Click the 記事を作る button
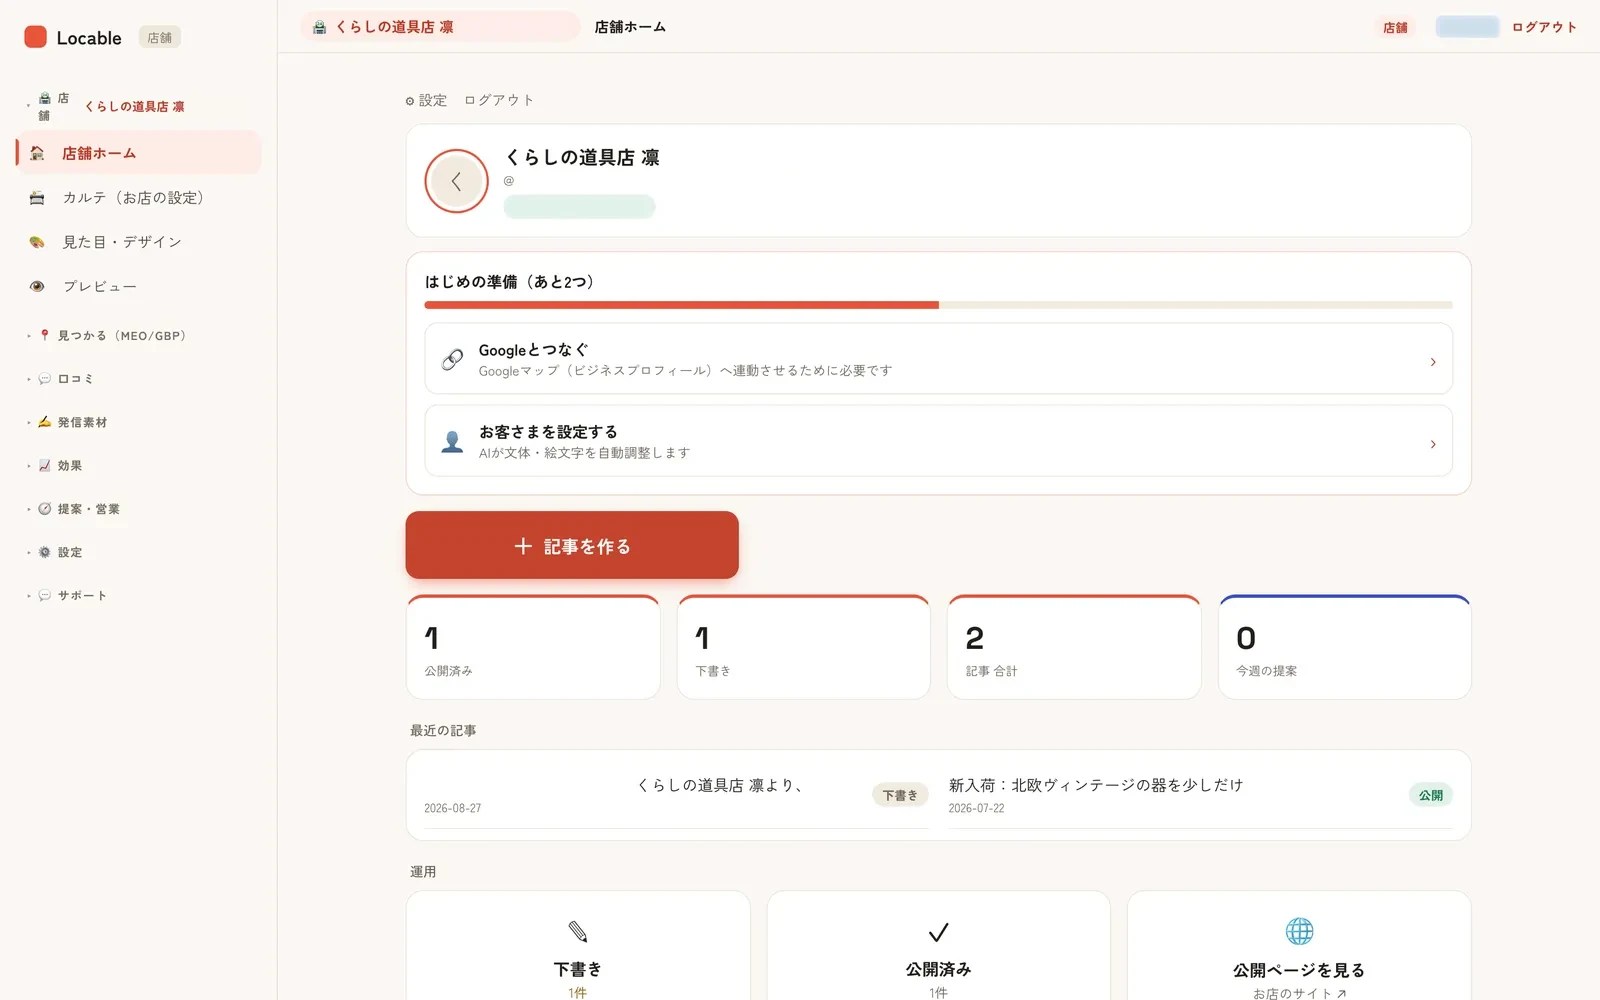Image resolution: width=1600 pixels, height=1000 pixels. tap(572, 545)
